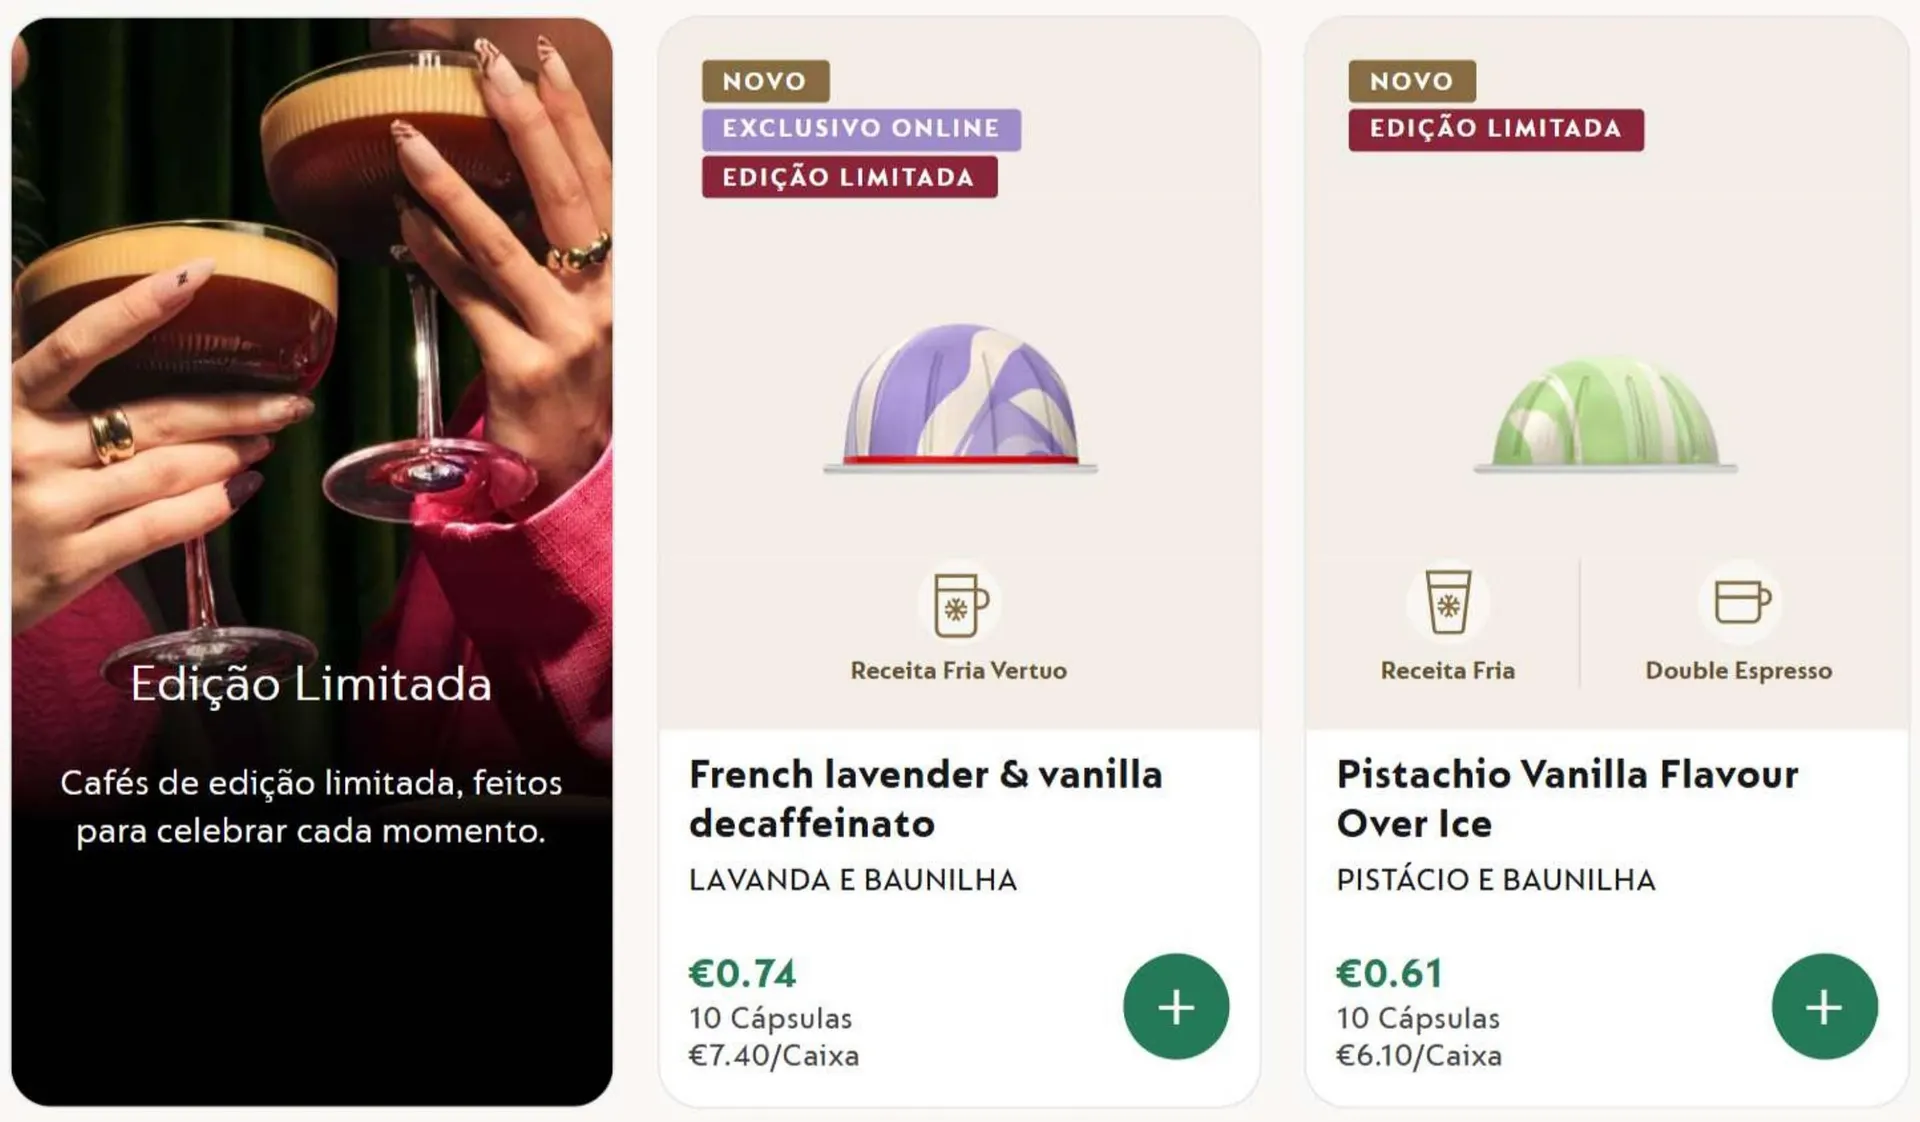The width and height of the screenshot is (1920, 1122).
Task: Click the Novo badge on lavender card
Action: 765,81
